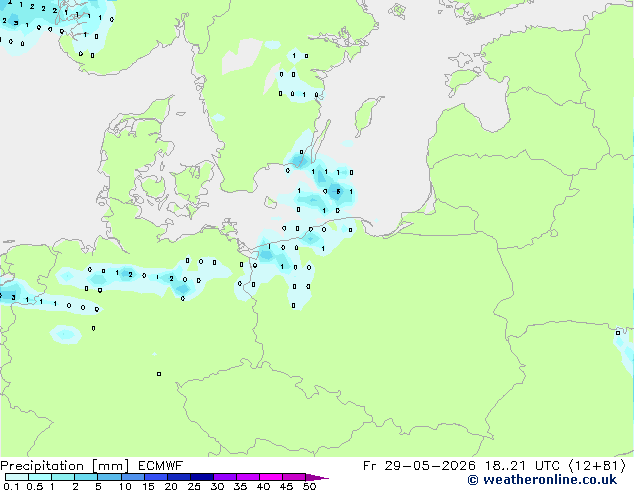The image size is (634, 490).
Task: Select the 35–40 mm legend color box
Action: (247, 477)
